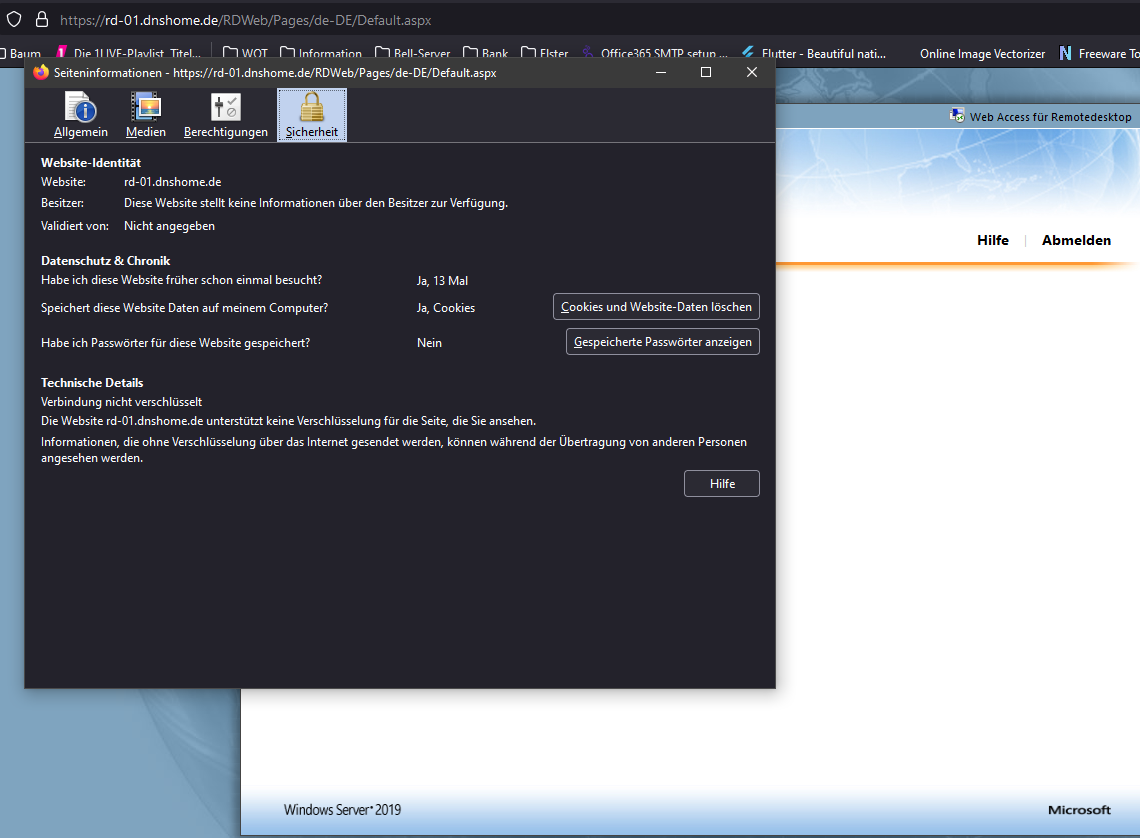The height and width of the screenshot is (838, 1140).
Task: Minimize the Seiteninformationen window
Action: pos(661,72)
